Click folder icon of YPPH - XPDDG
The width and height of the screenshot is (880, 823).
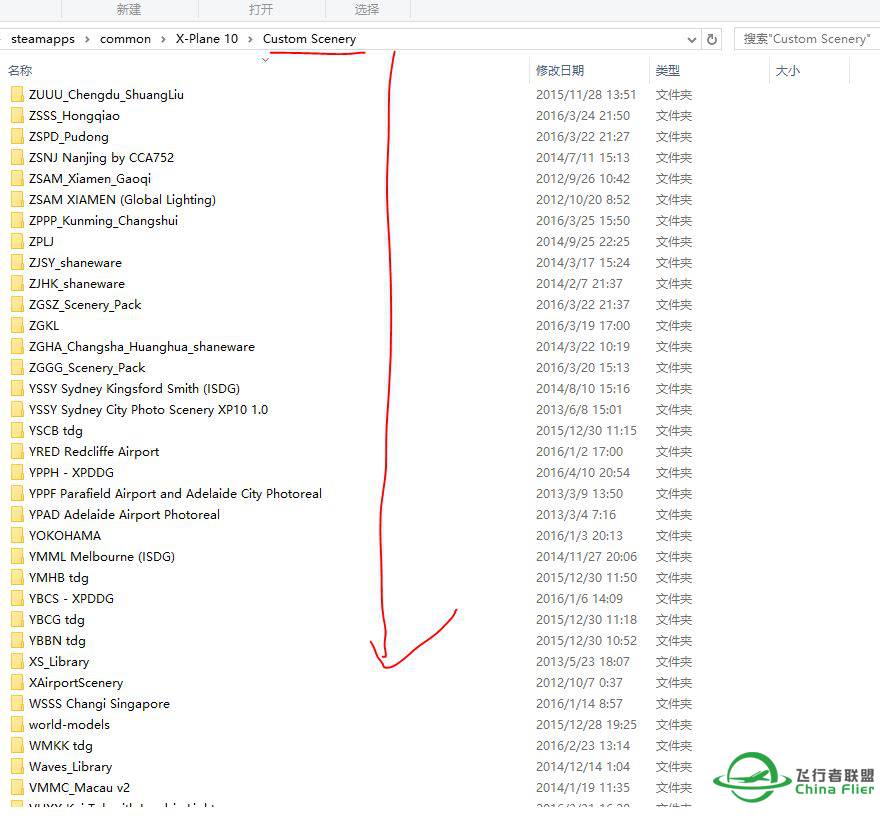pyautogui.click(x=17, y=473)
